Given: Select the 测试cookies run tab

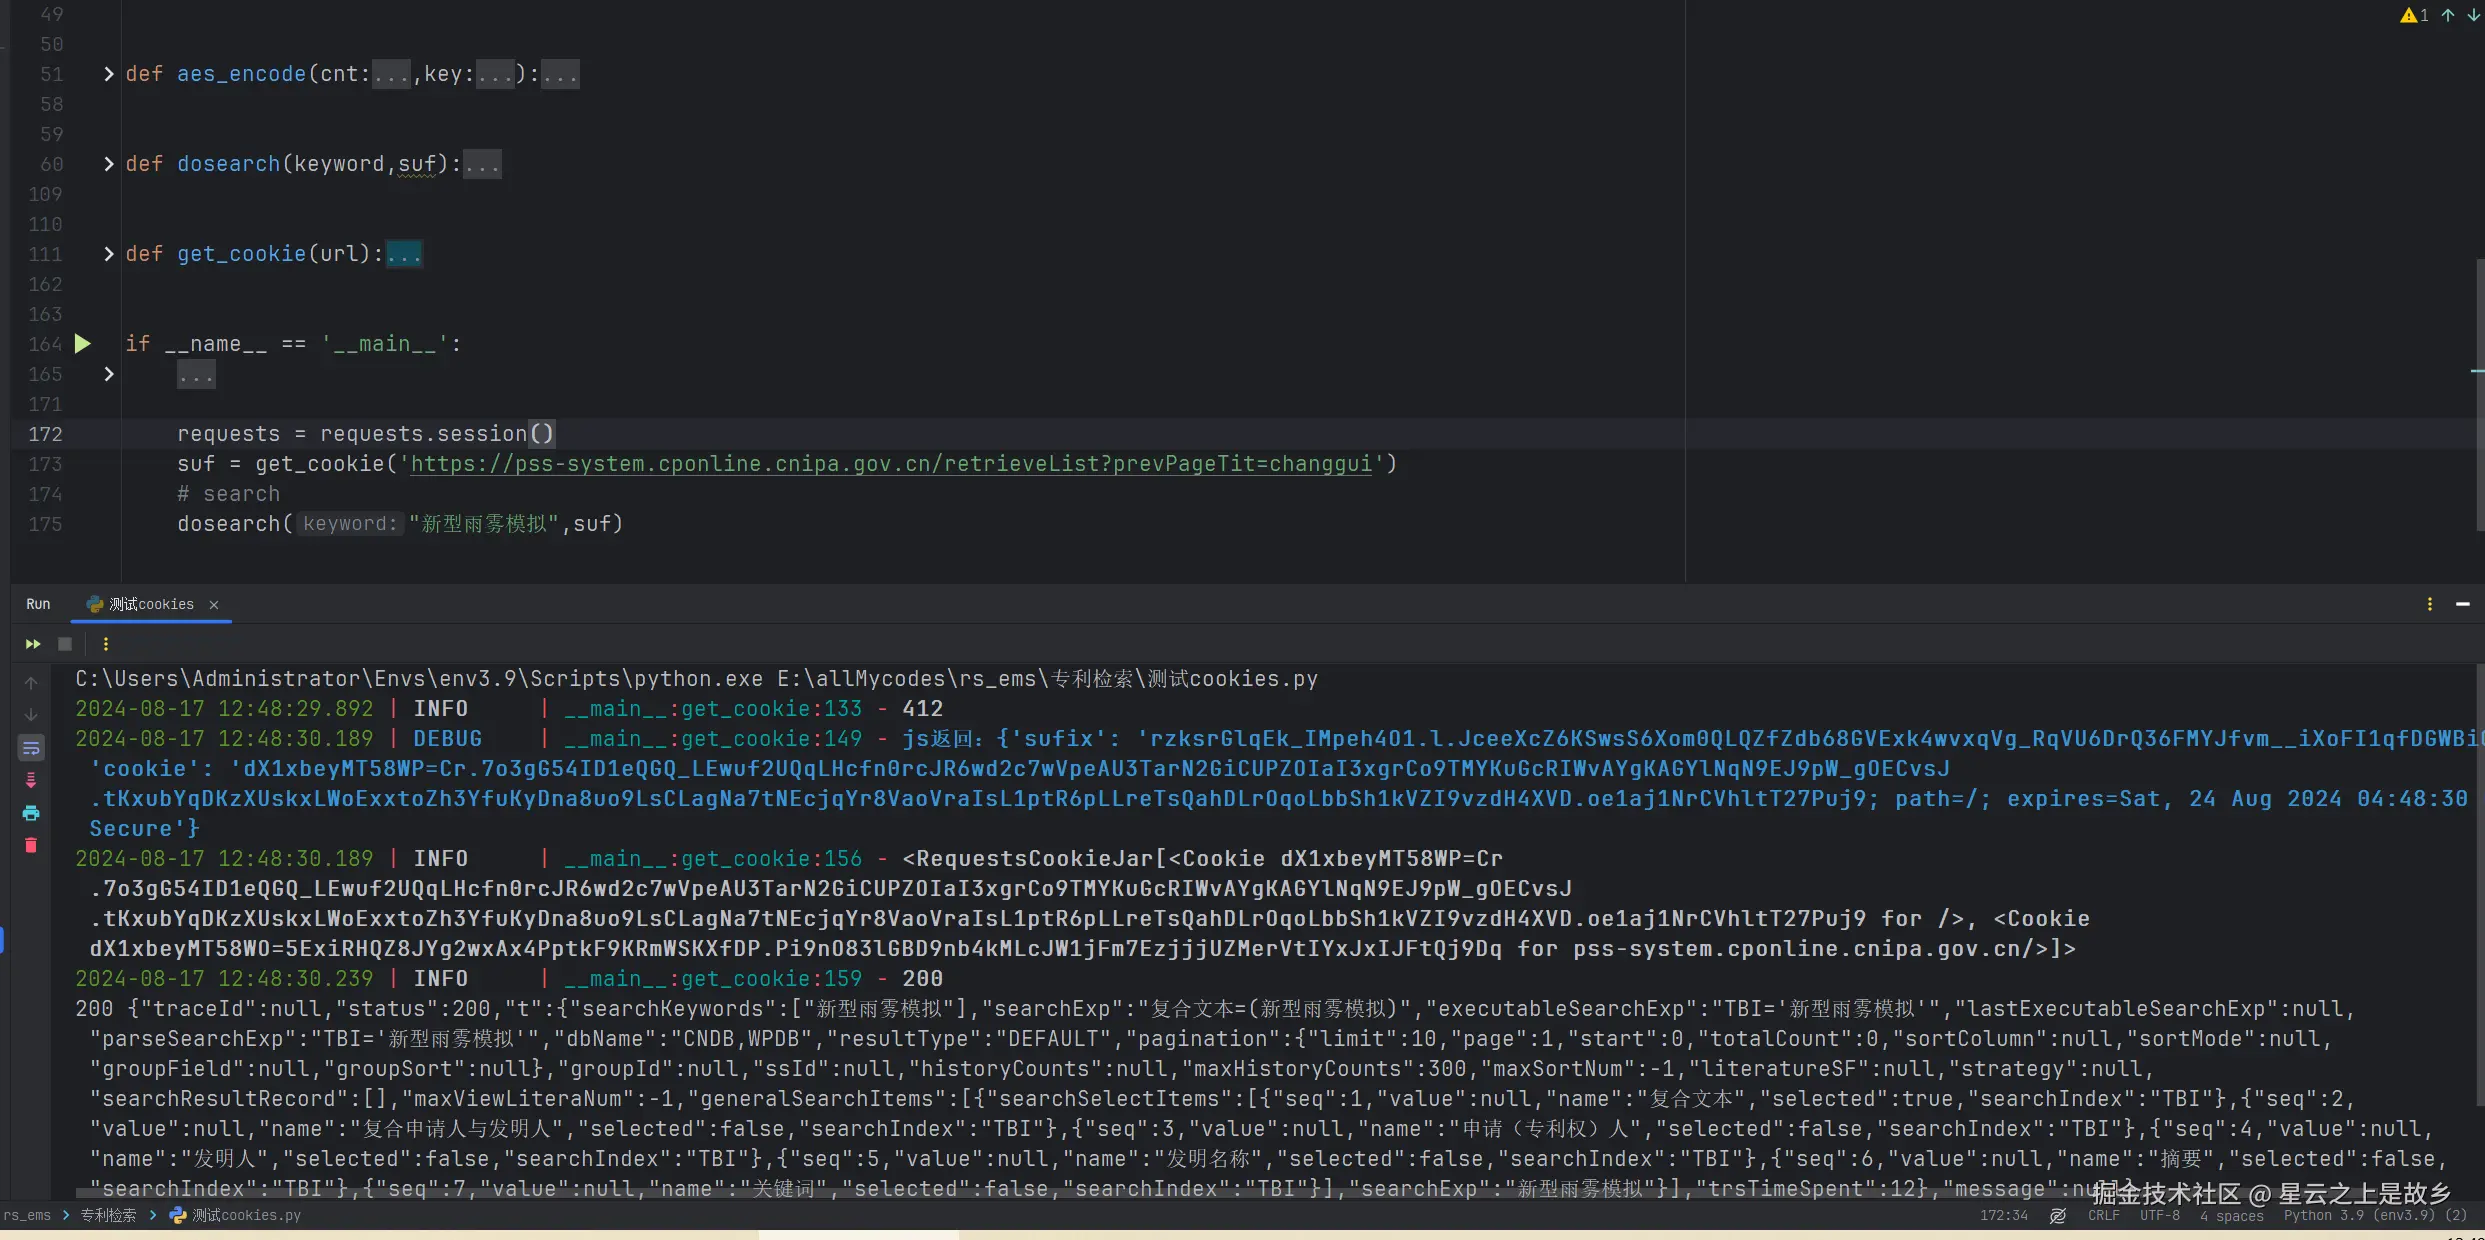Looking at the screenshot, I should coord(150,605).
